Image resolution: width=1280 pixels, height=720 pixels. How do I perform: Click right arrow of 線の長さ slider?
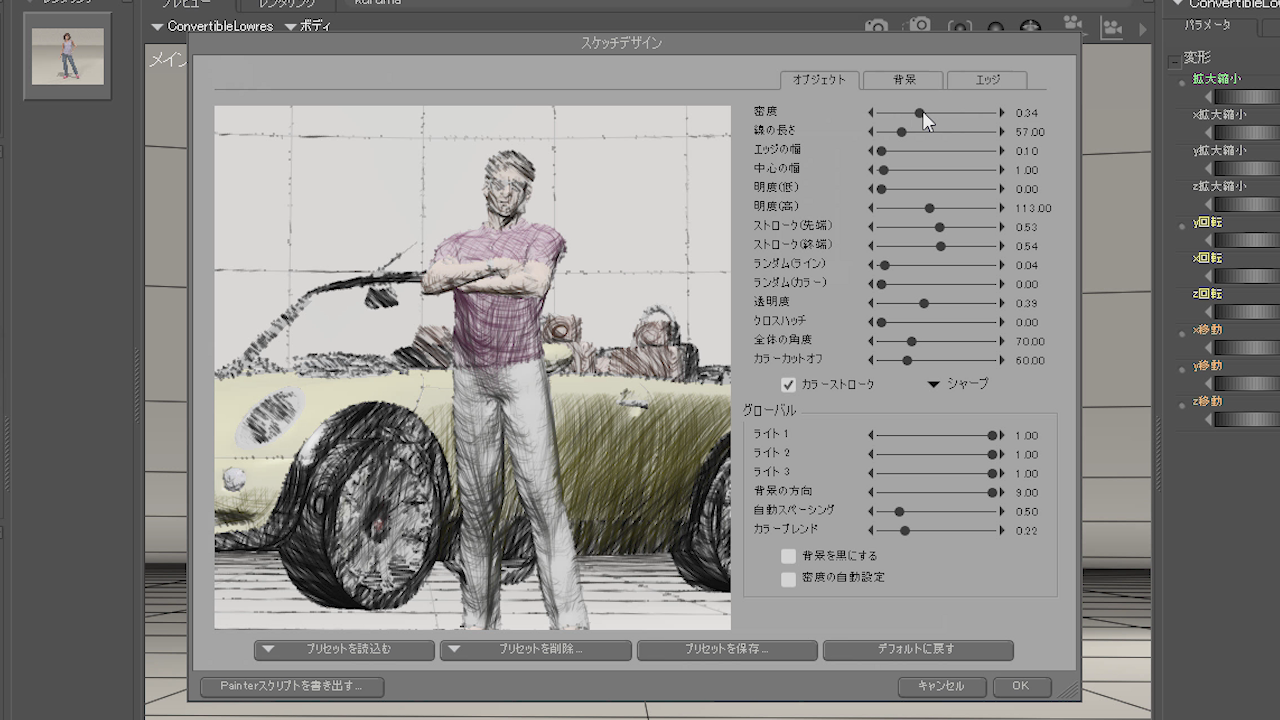(1002, 132)
